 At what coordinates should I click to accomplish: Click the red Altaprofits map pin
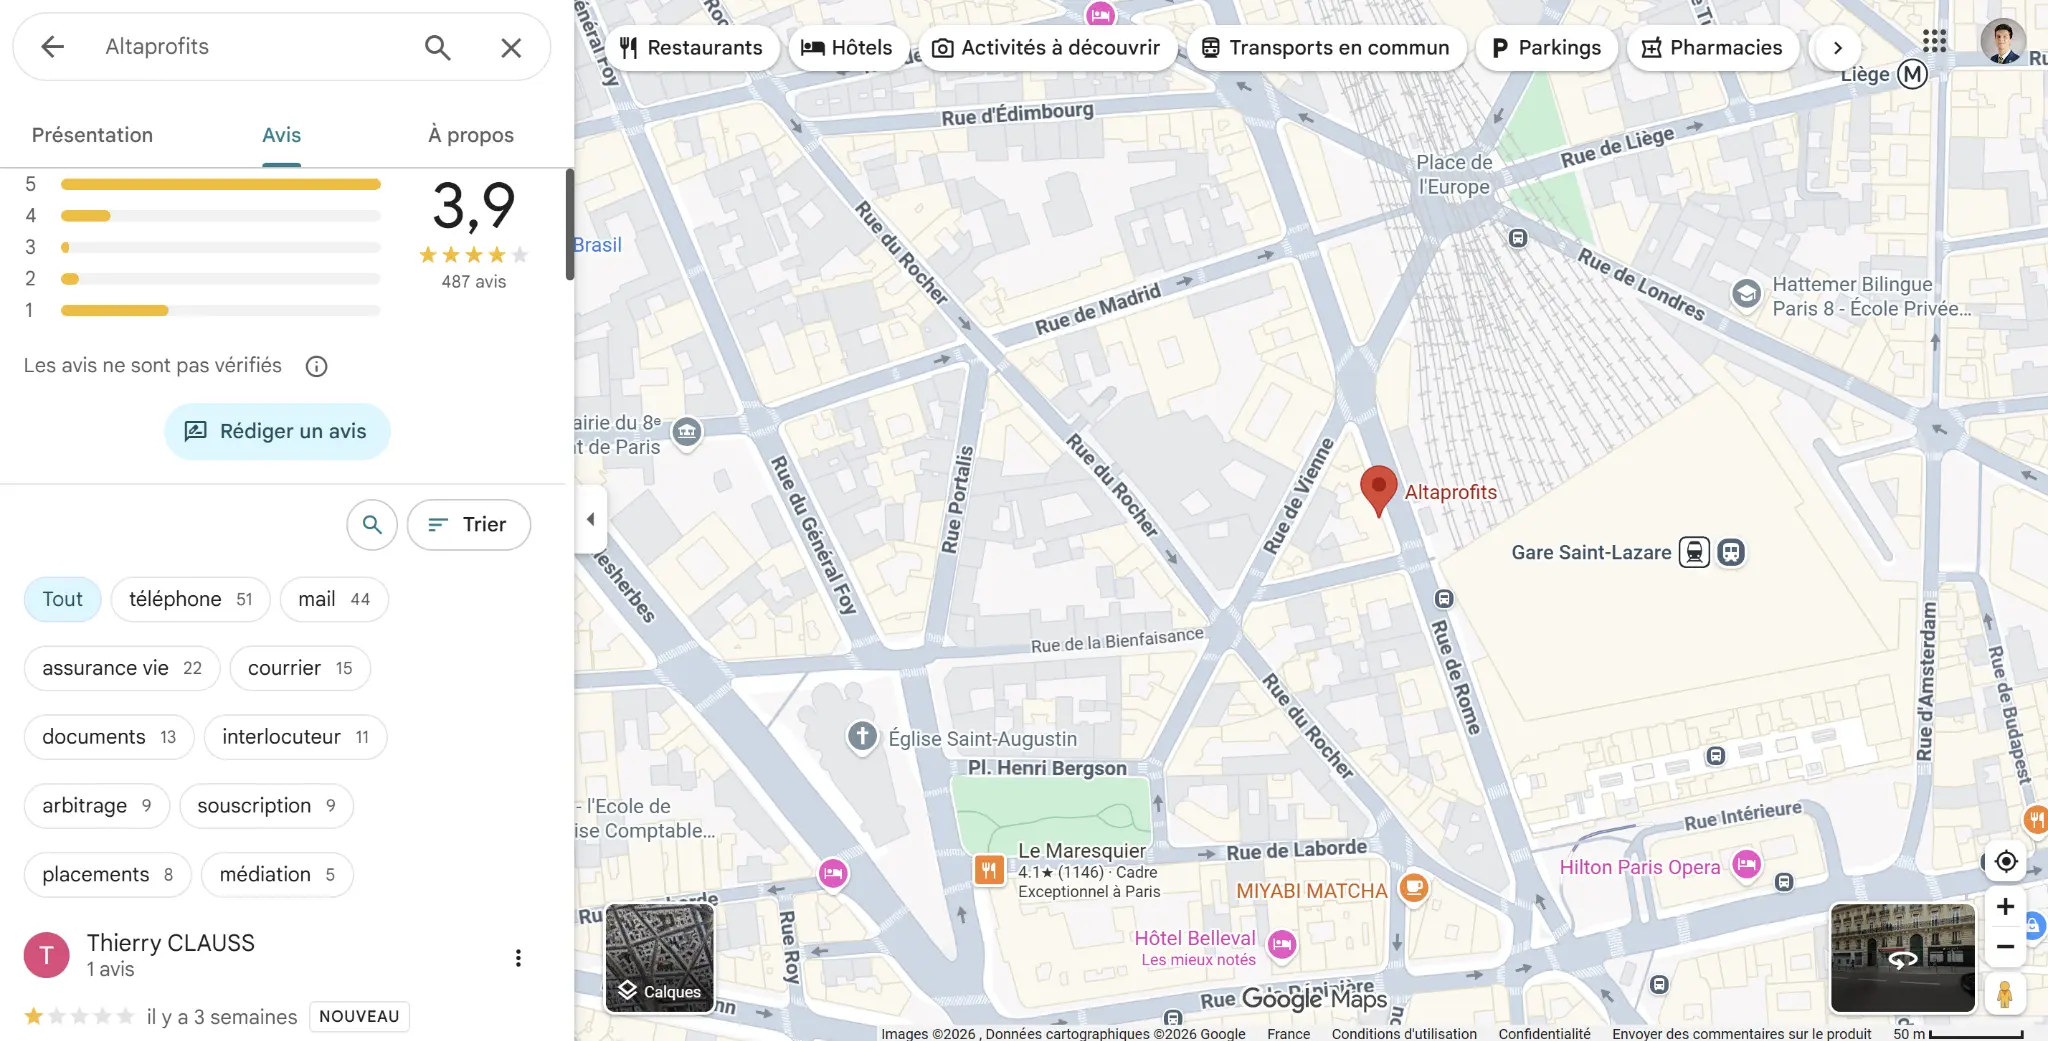coord(1378,491)
